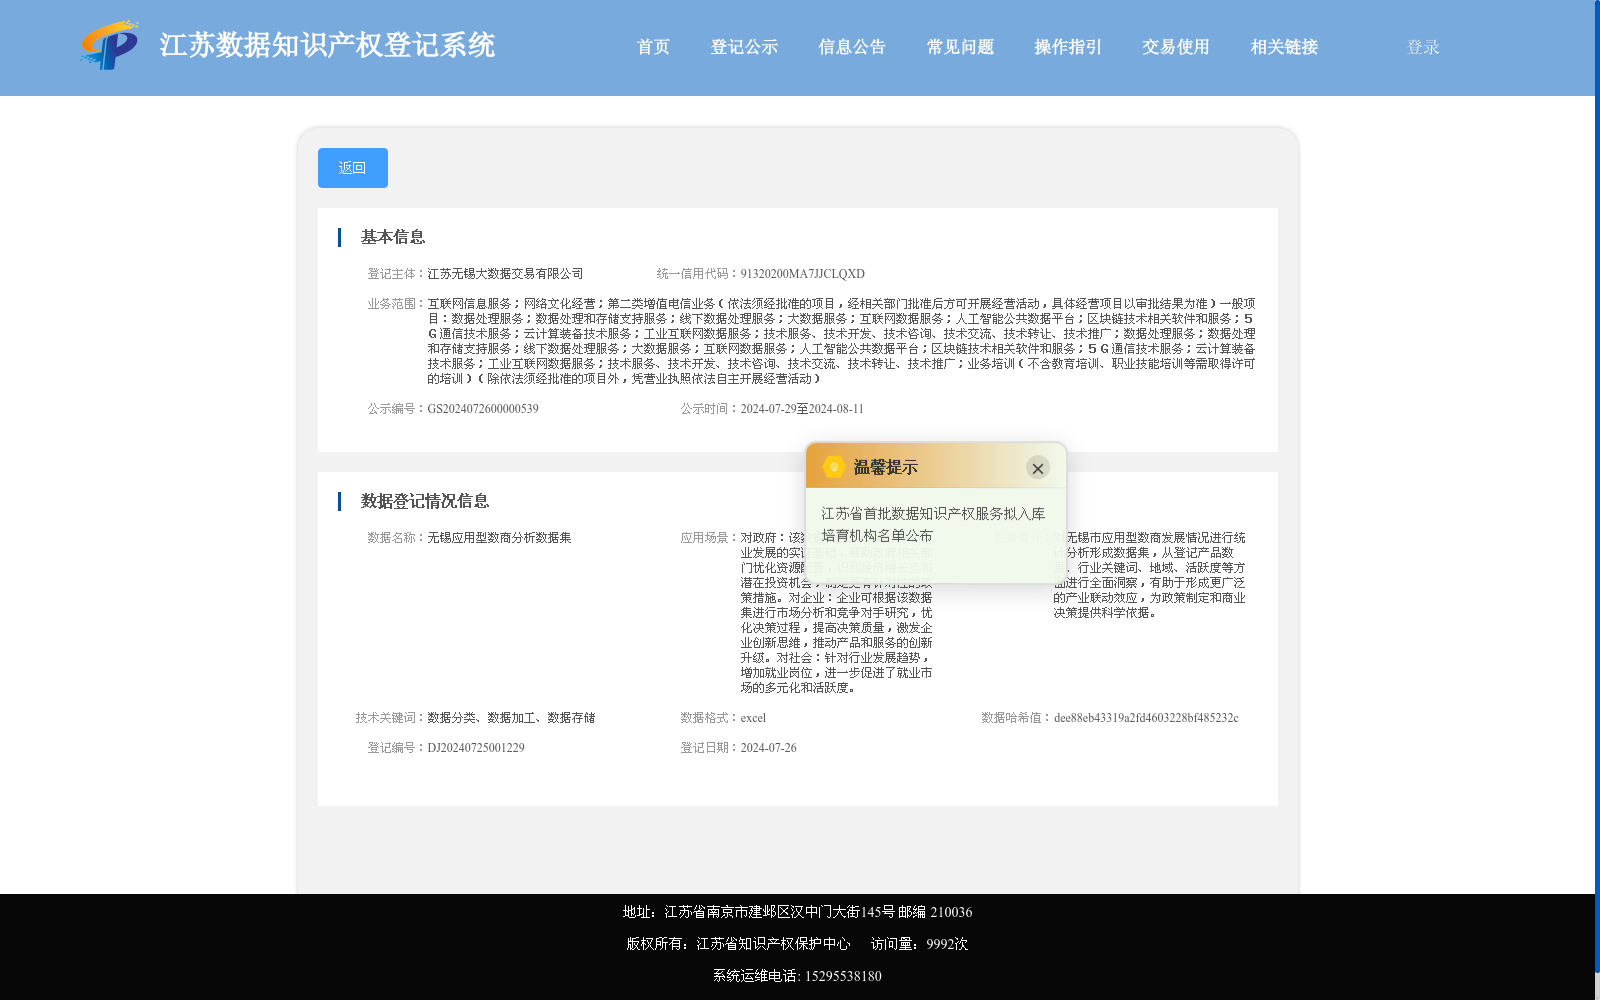
Task: Click company name 江苏无锡大数据交易有限公司
Action: tap(505, 274)
